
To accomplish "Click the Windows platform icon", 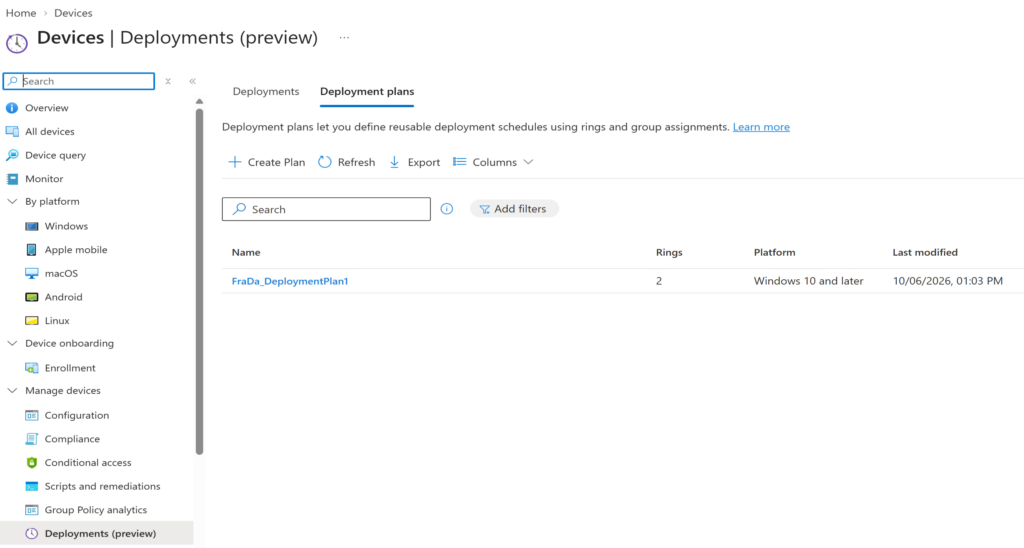I will point(31,226).
